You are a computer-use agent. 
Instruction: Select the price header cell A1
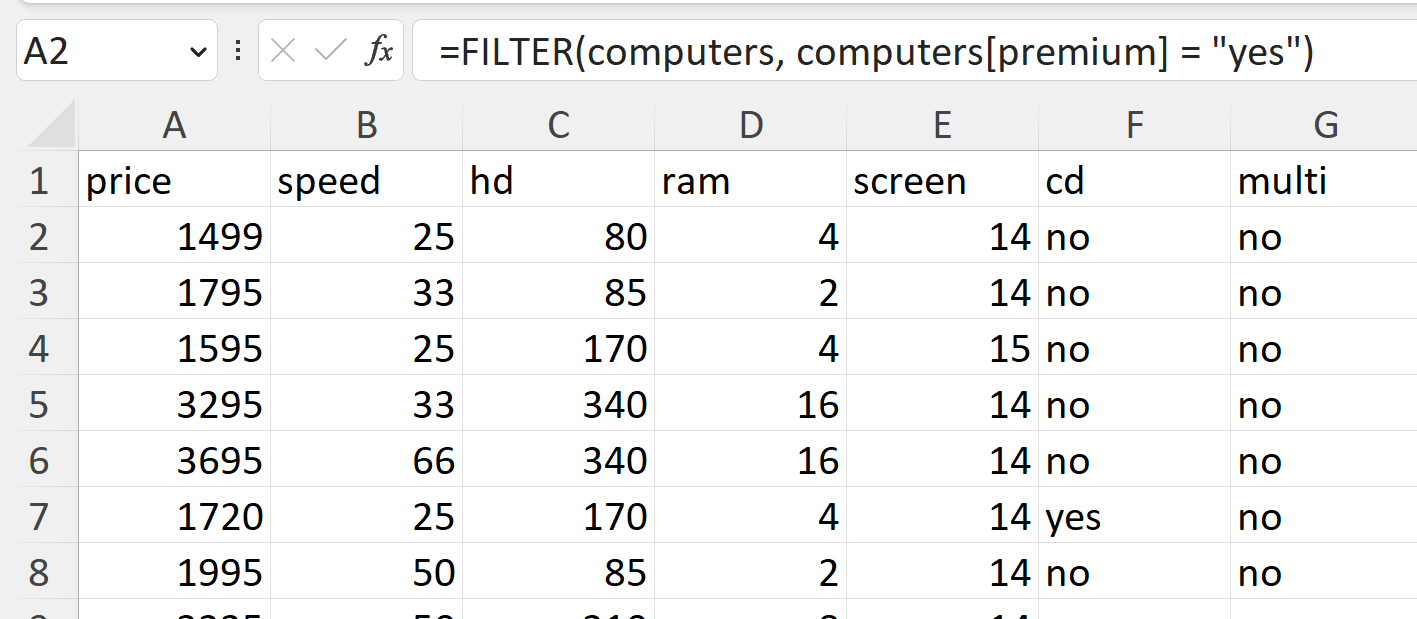pyautogui.click(x=174, y=181)
